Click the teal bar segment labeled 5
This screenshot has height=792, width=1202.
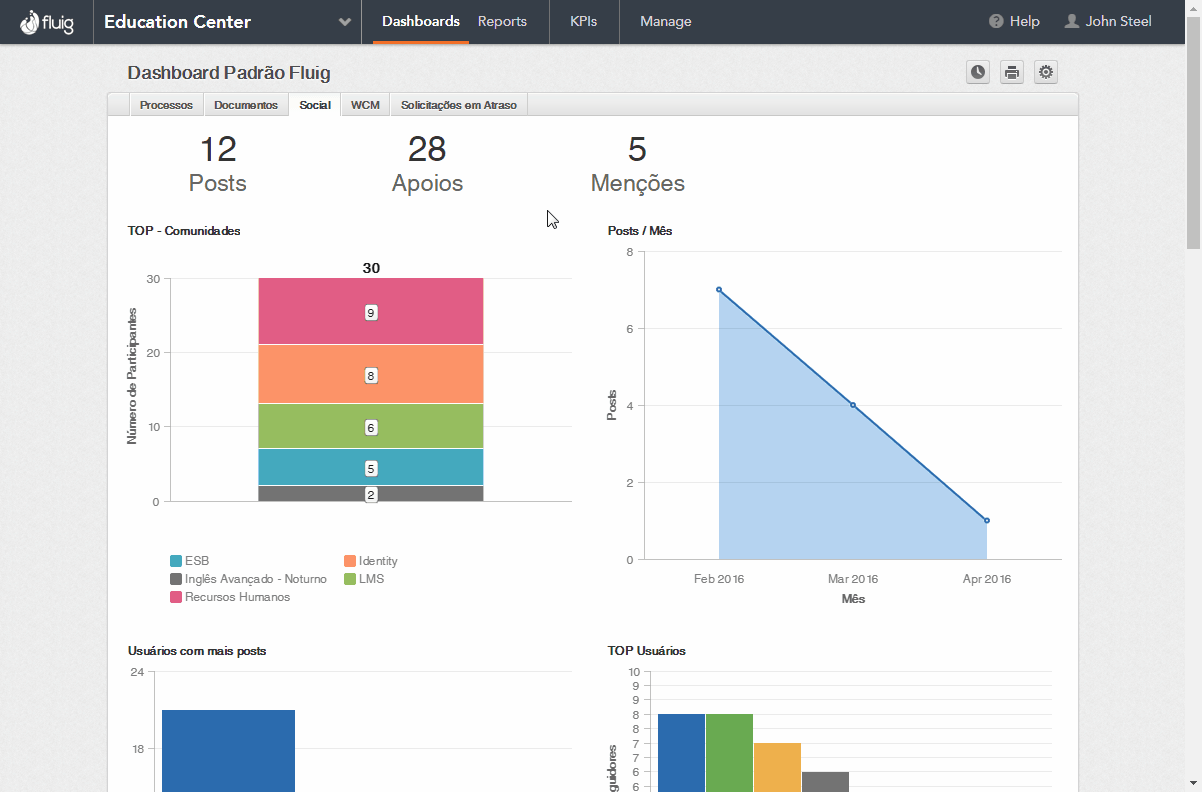click(x=371, y=467)
